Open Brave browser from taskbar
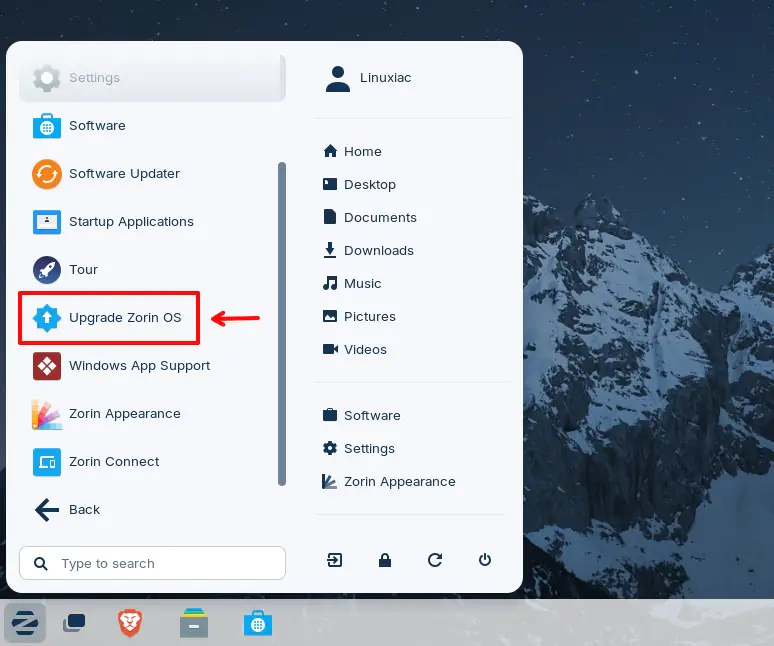 129,623
